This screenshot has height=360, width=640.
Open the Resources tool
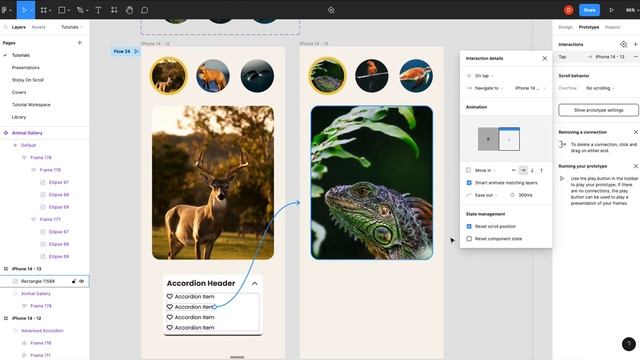(114, 10)
